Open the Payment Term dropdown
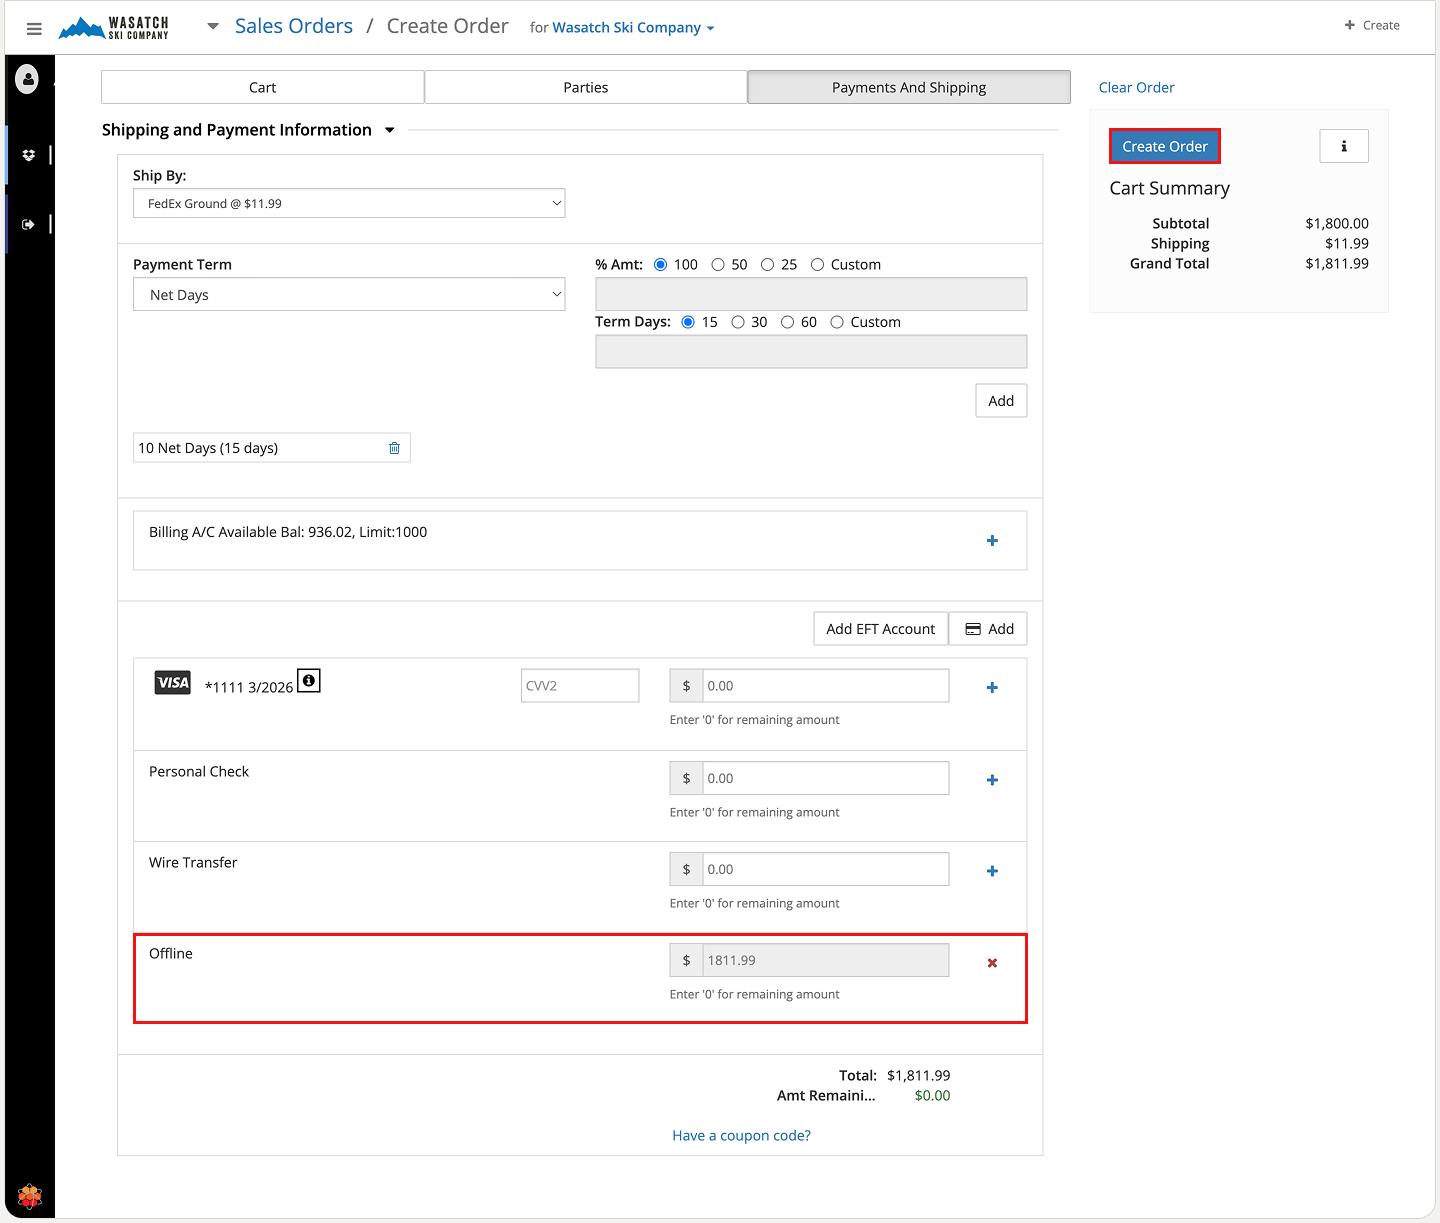Viewport: 1440px width, 1223px height. [349, 295]
